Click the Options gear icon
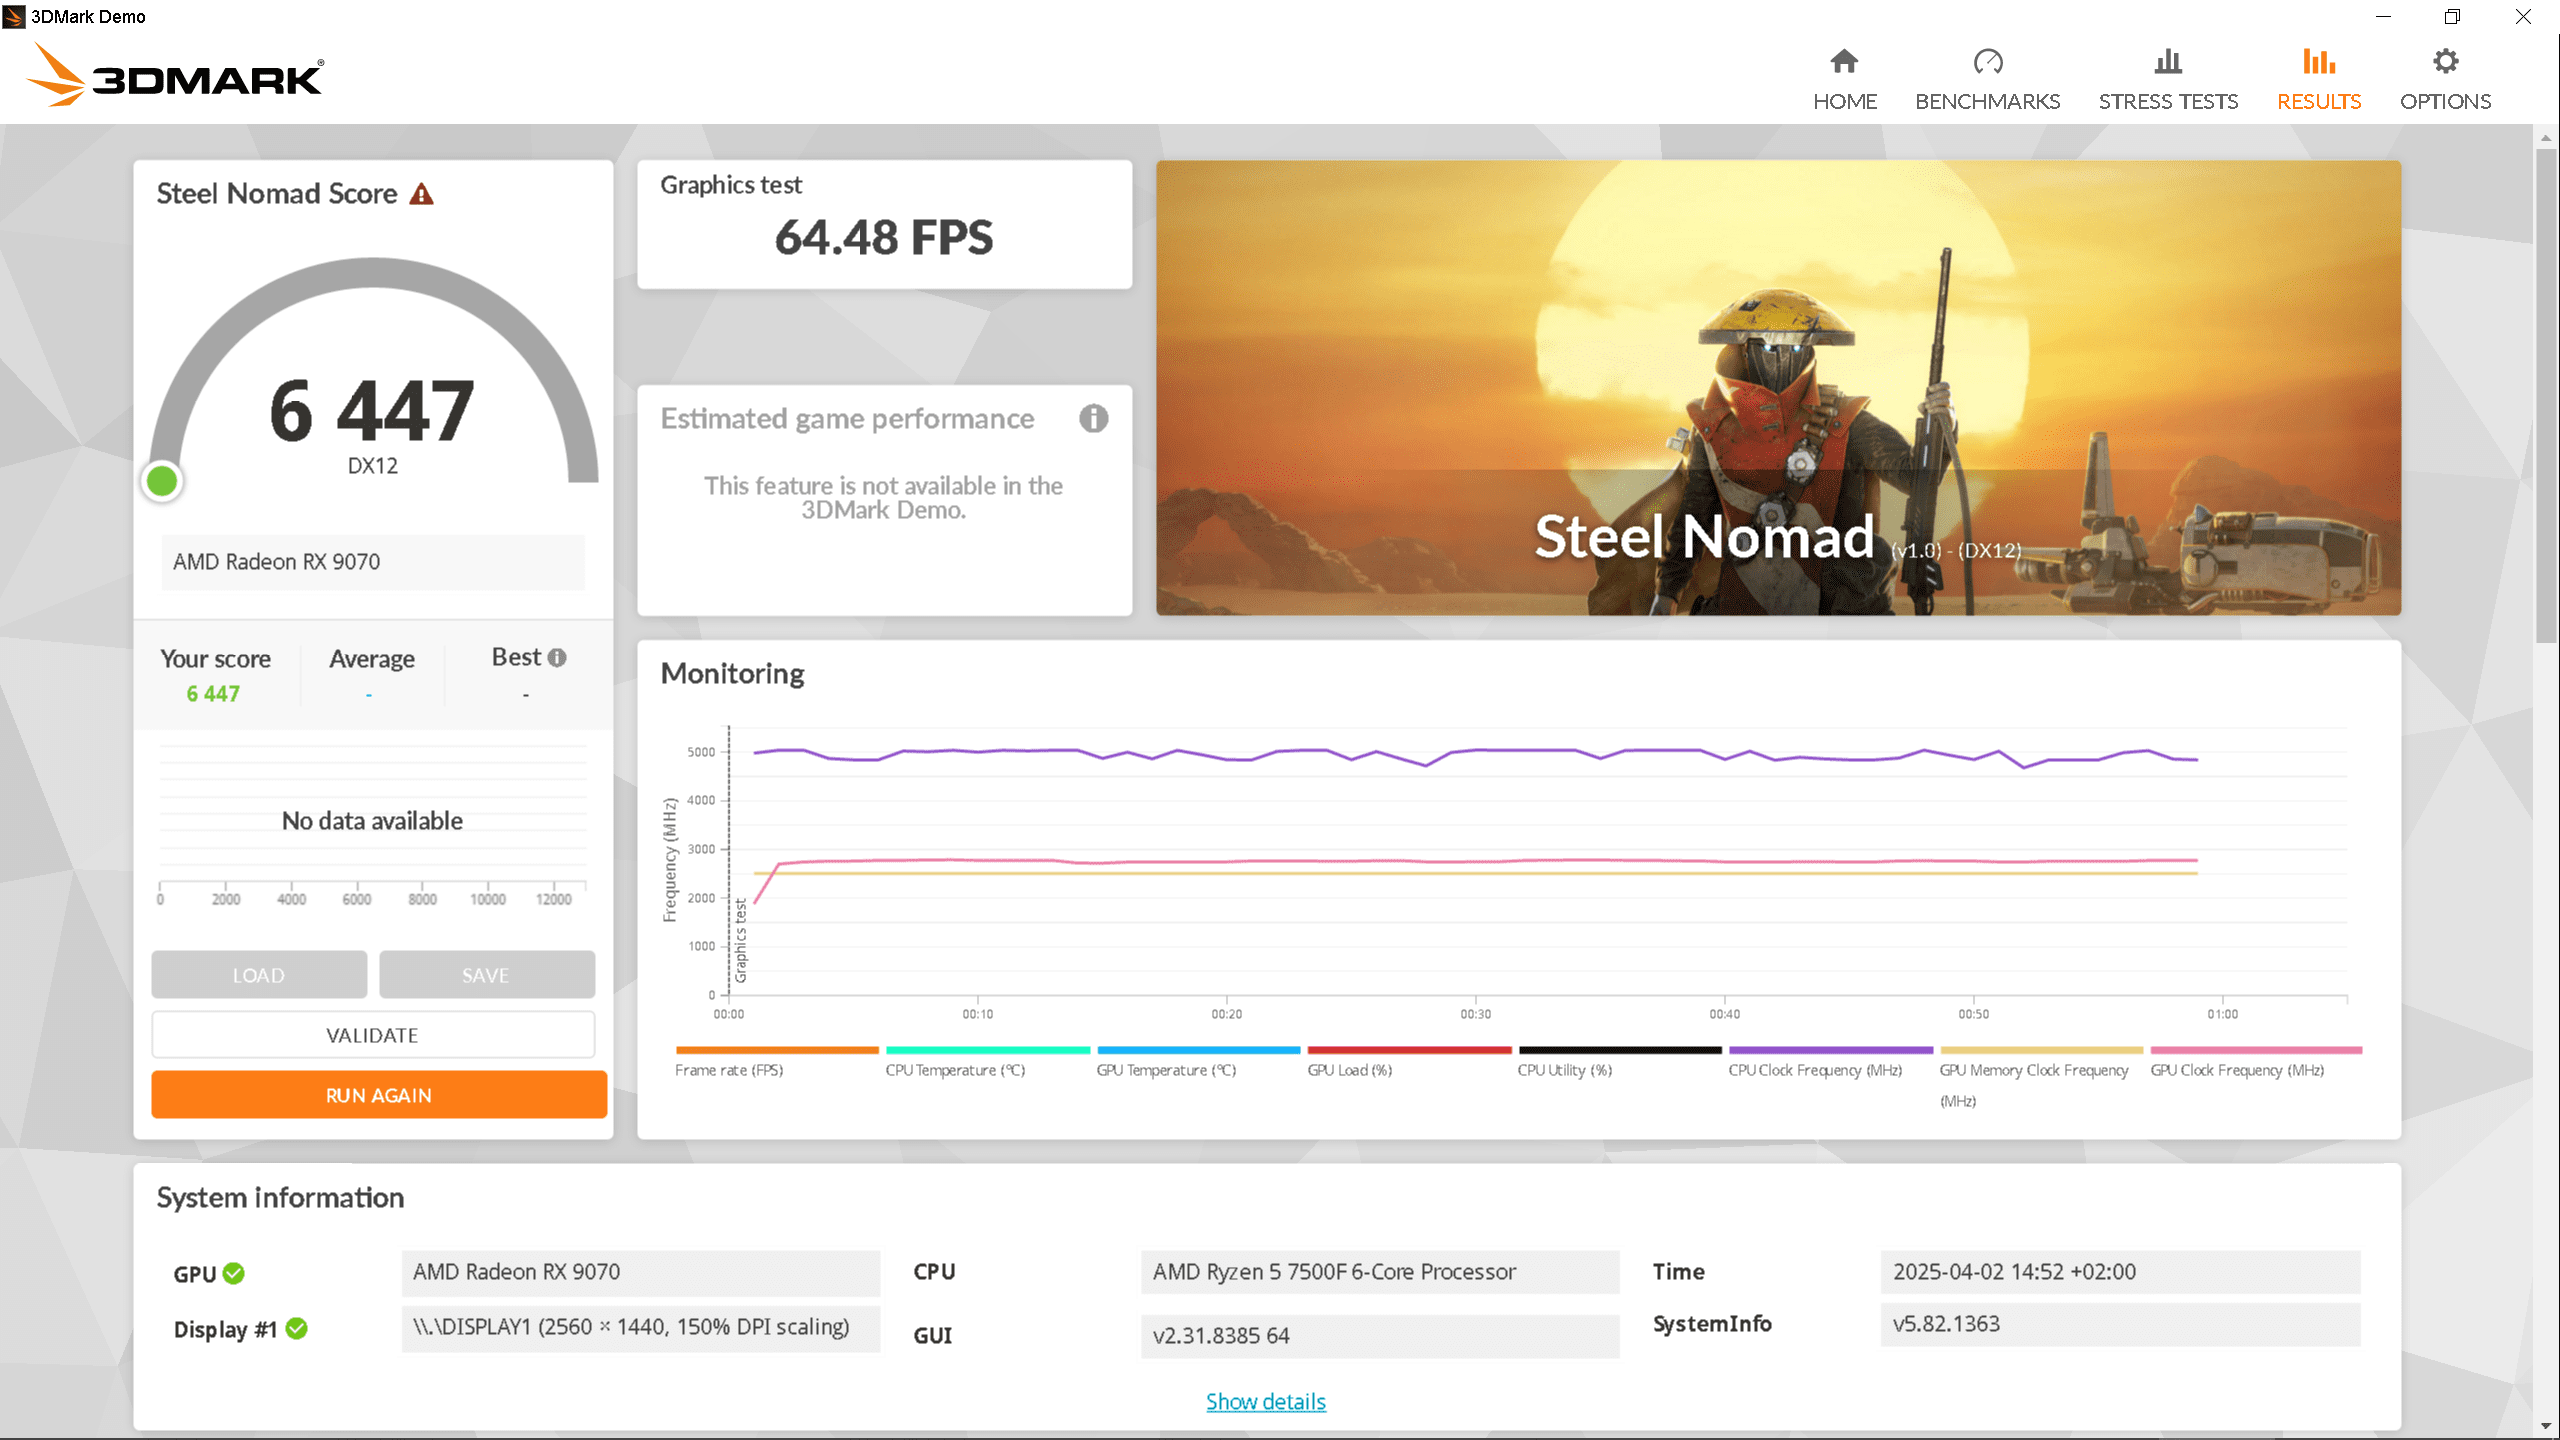This screenshot has width=2560, height=1440. coord(2445,62)
